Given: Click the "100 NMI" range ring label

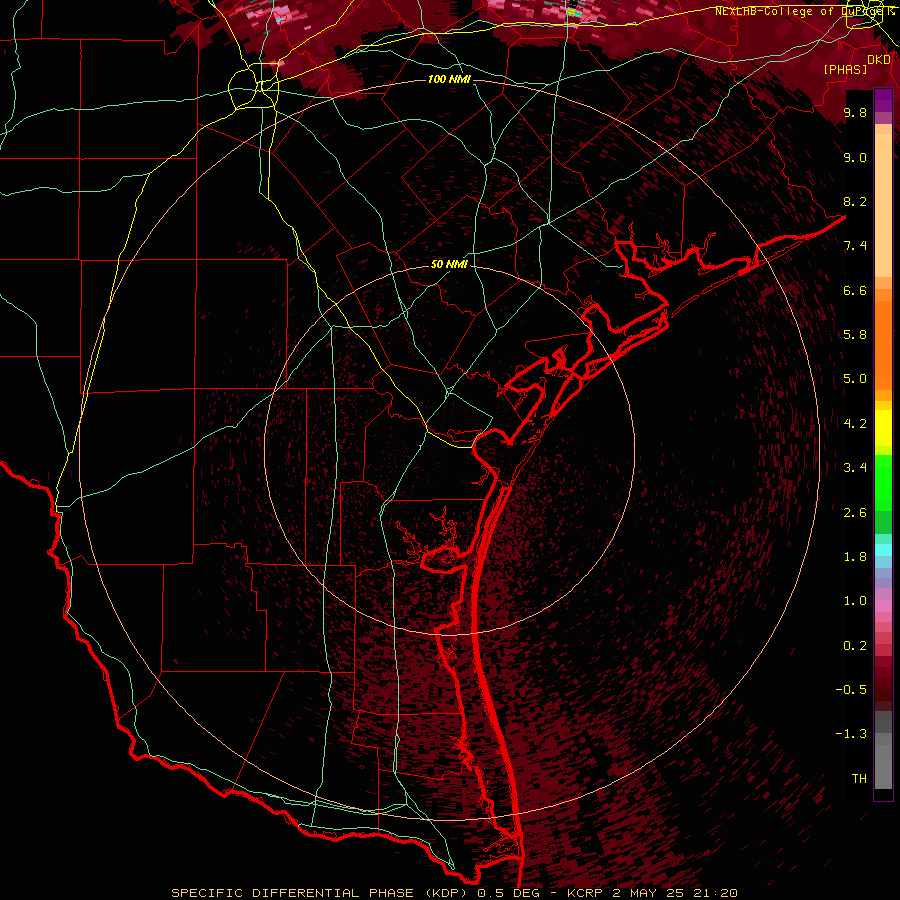Looking at the screenshot, I should pos(449,79).
